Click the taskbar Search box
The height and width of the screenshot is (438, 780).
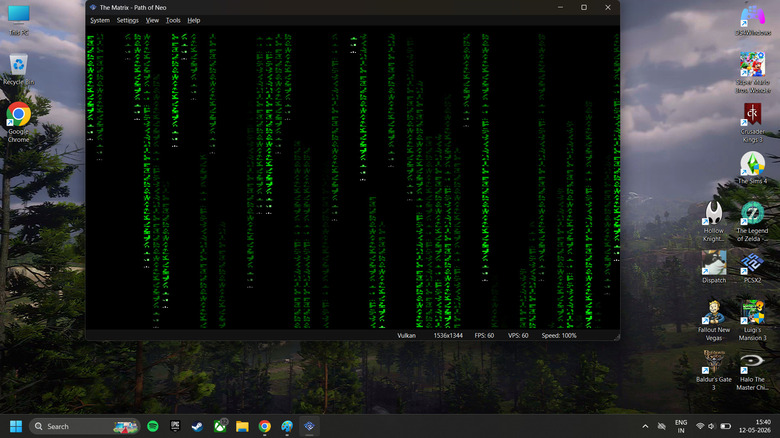coord(85,427)
